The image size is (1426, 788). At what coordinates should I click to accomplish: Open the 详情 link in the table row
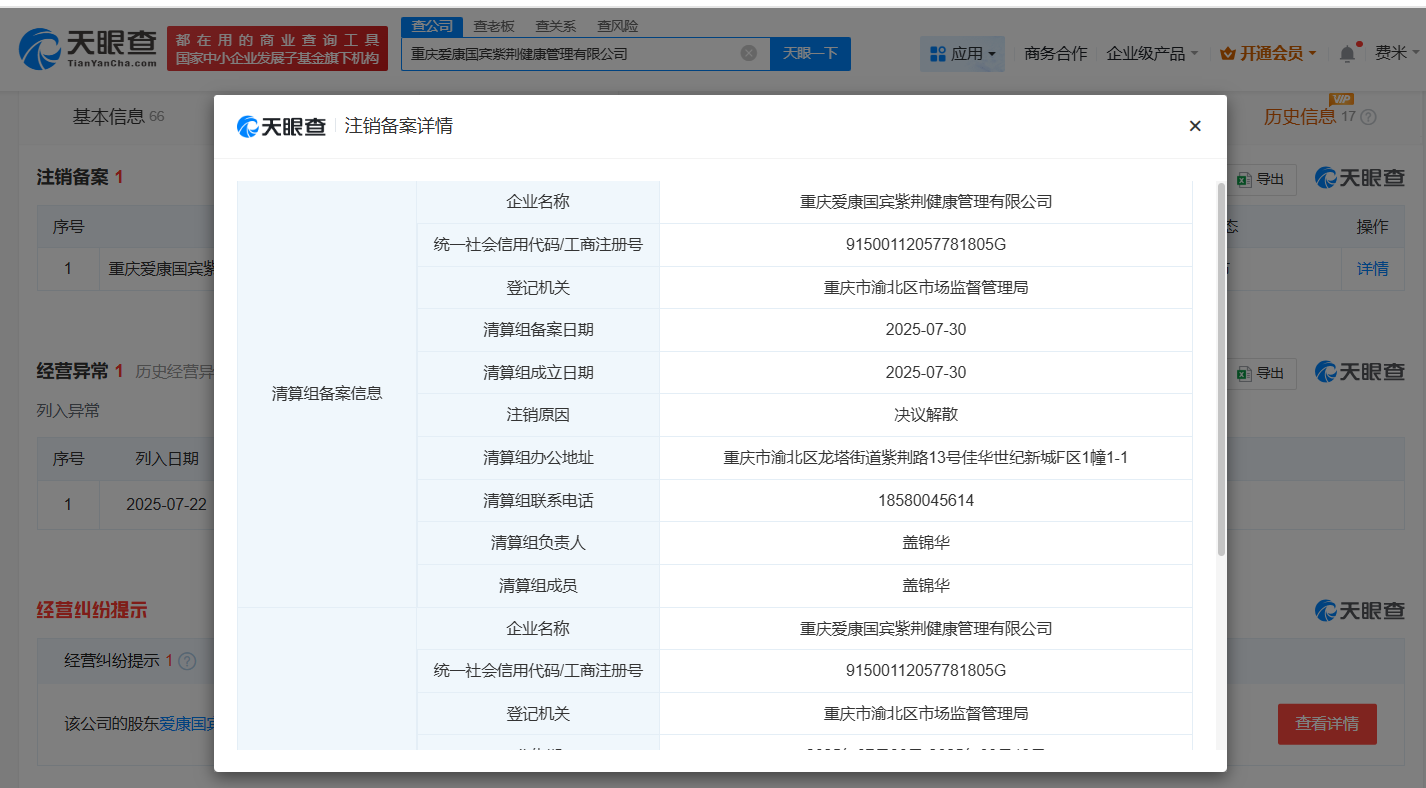[x=1372, y=268]
